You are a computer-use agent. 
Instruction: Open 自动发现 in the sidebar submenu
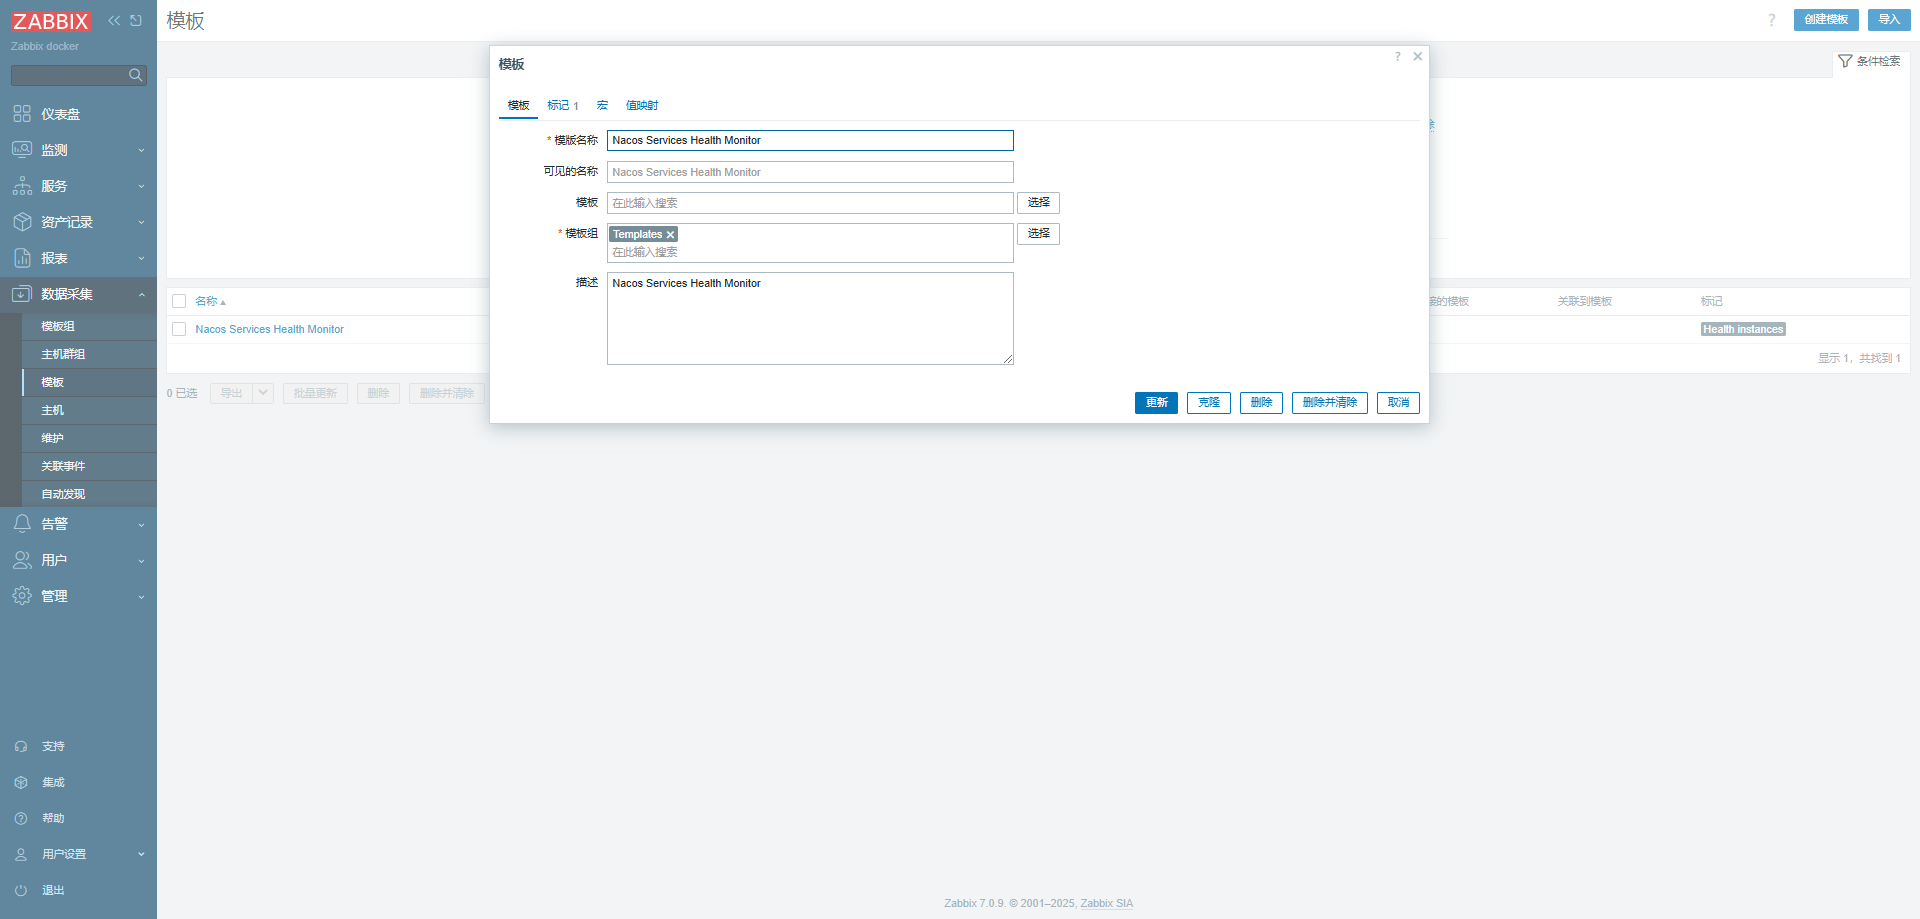(89, 494)
